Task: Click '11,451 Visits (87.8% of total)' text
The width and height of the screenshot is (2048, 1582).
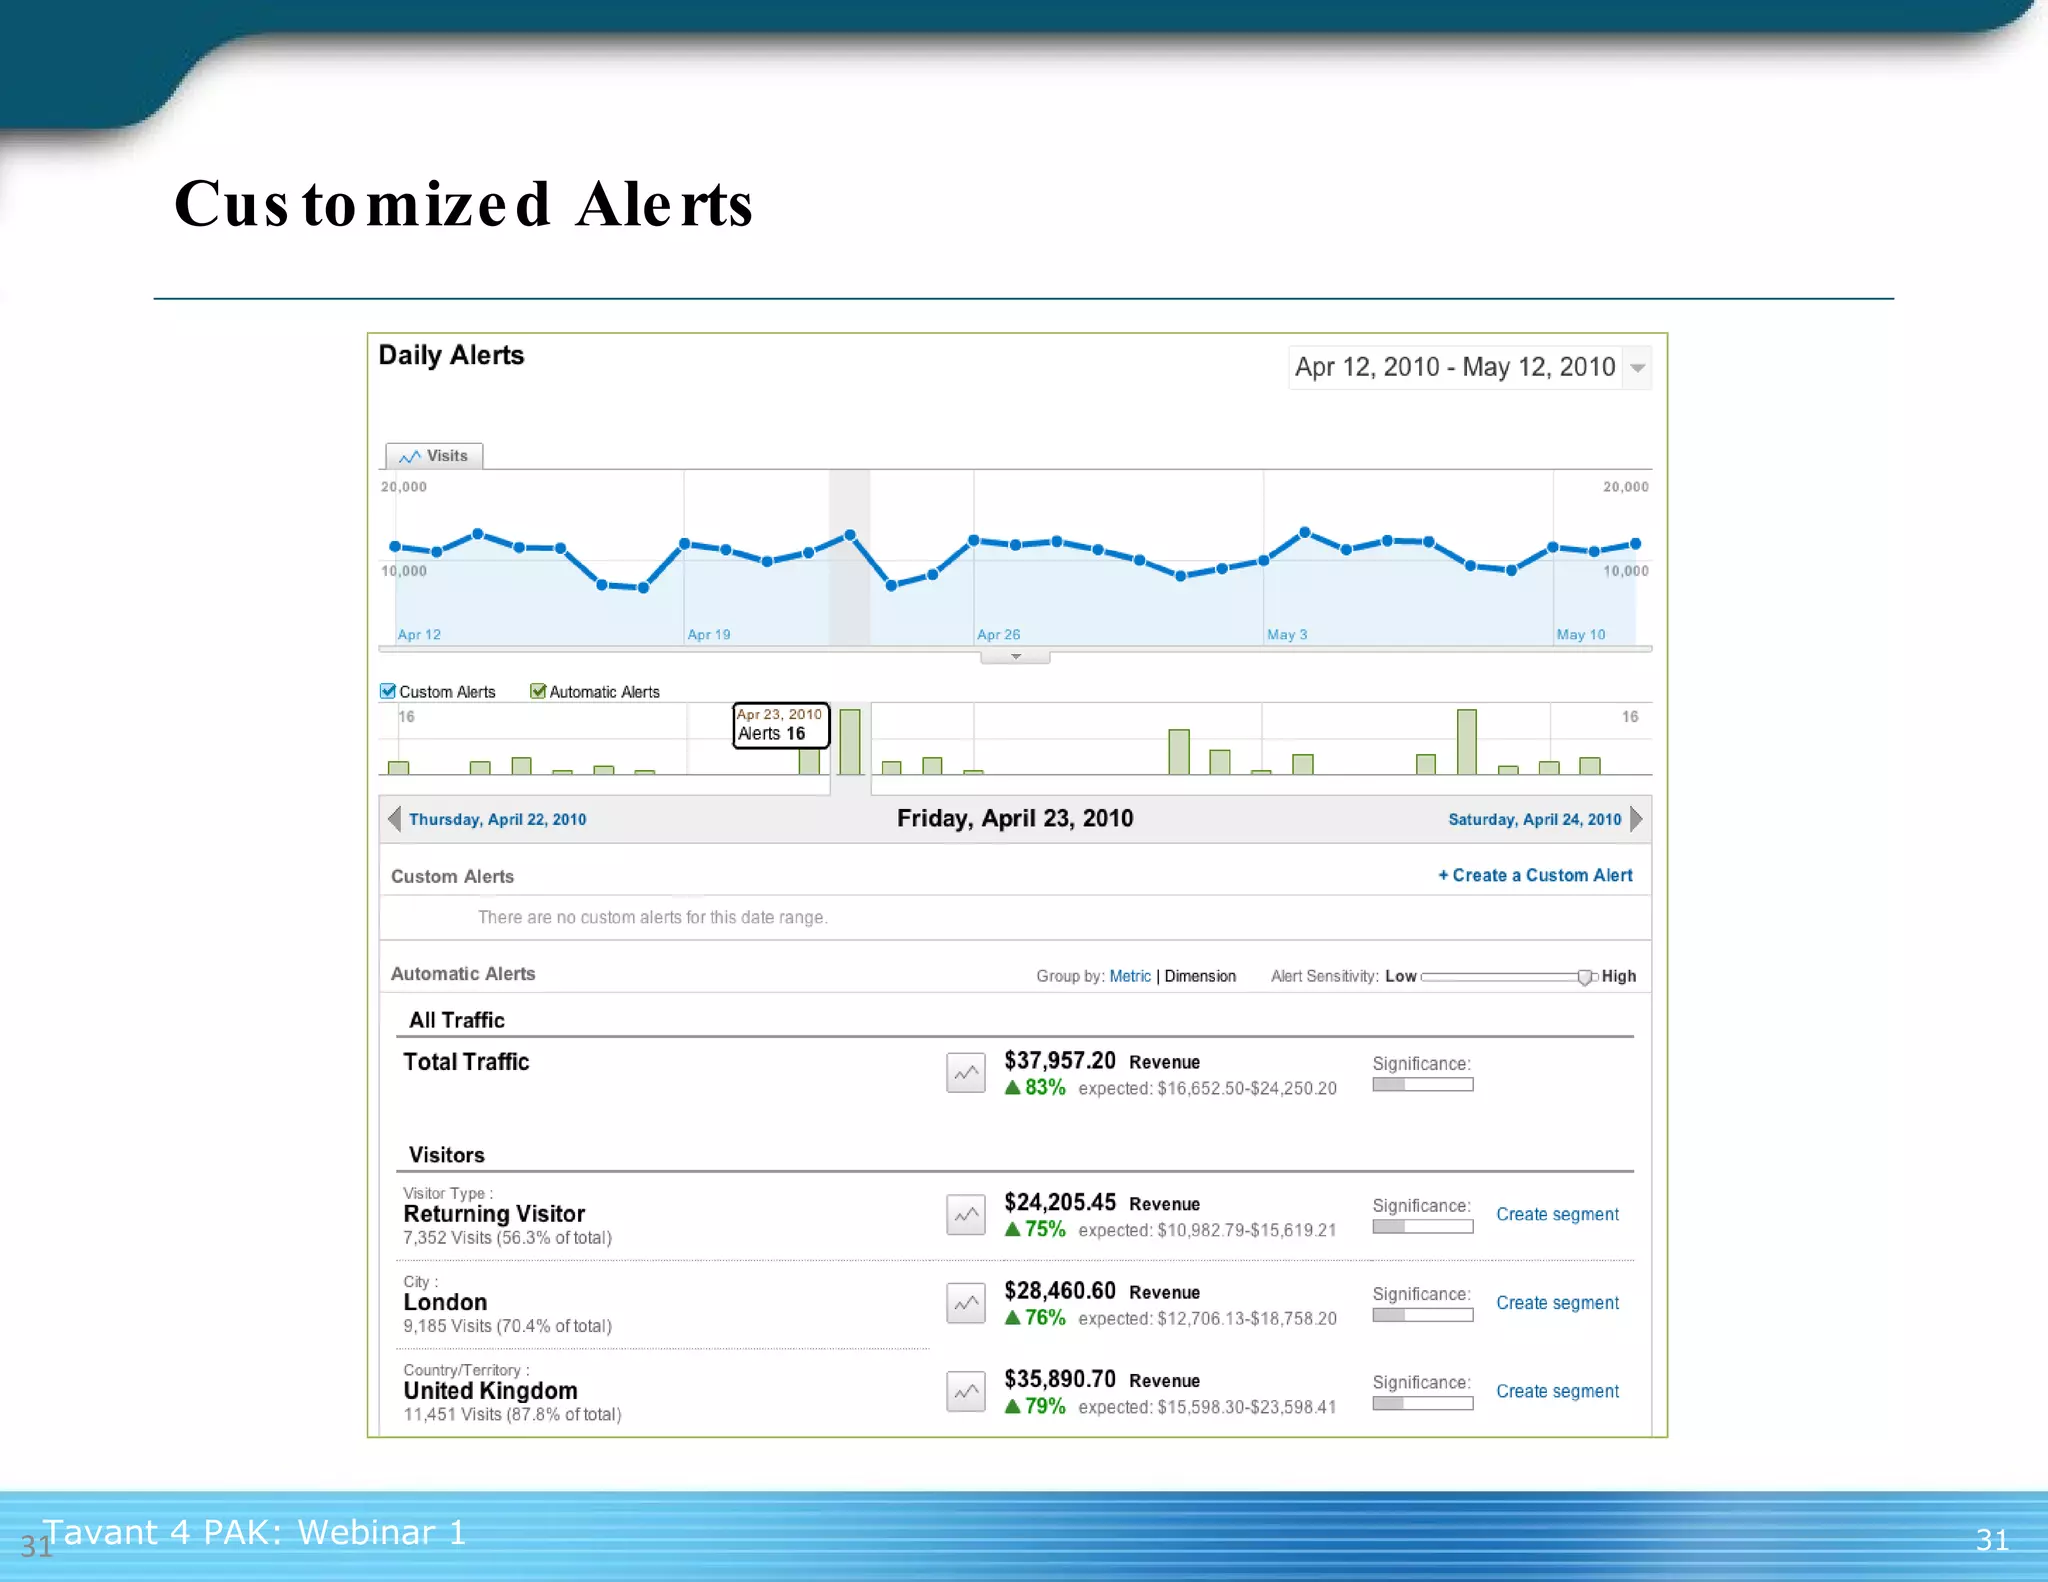Action: click(512, 1415)
